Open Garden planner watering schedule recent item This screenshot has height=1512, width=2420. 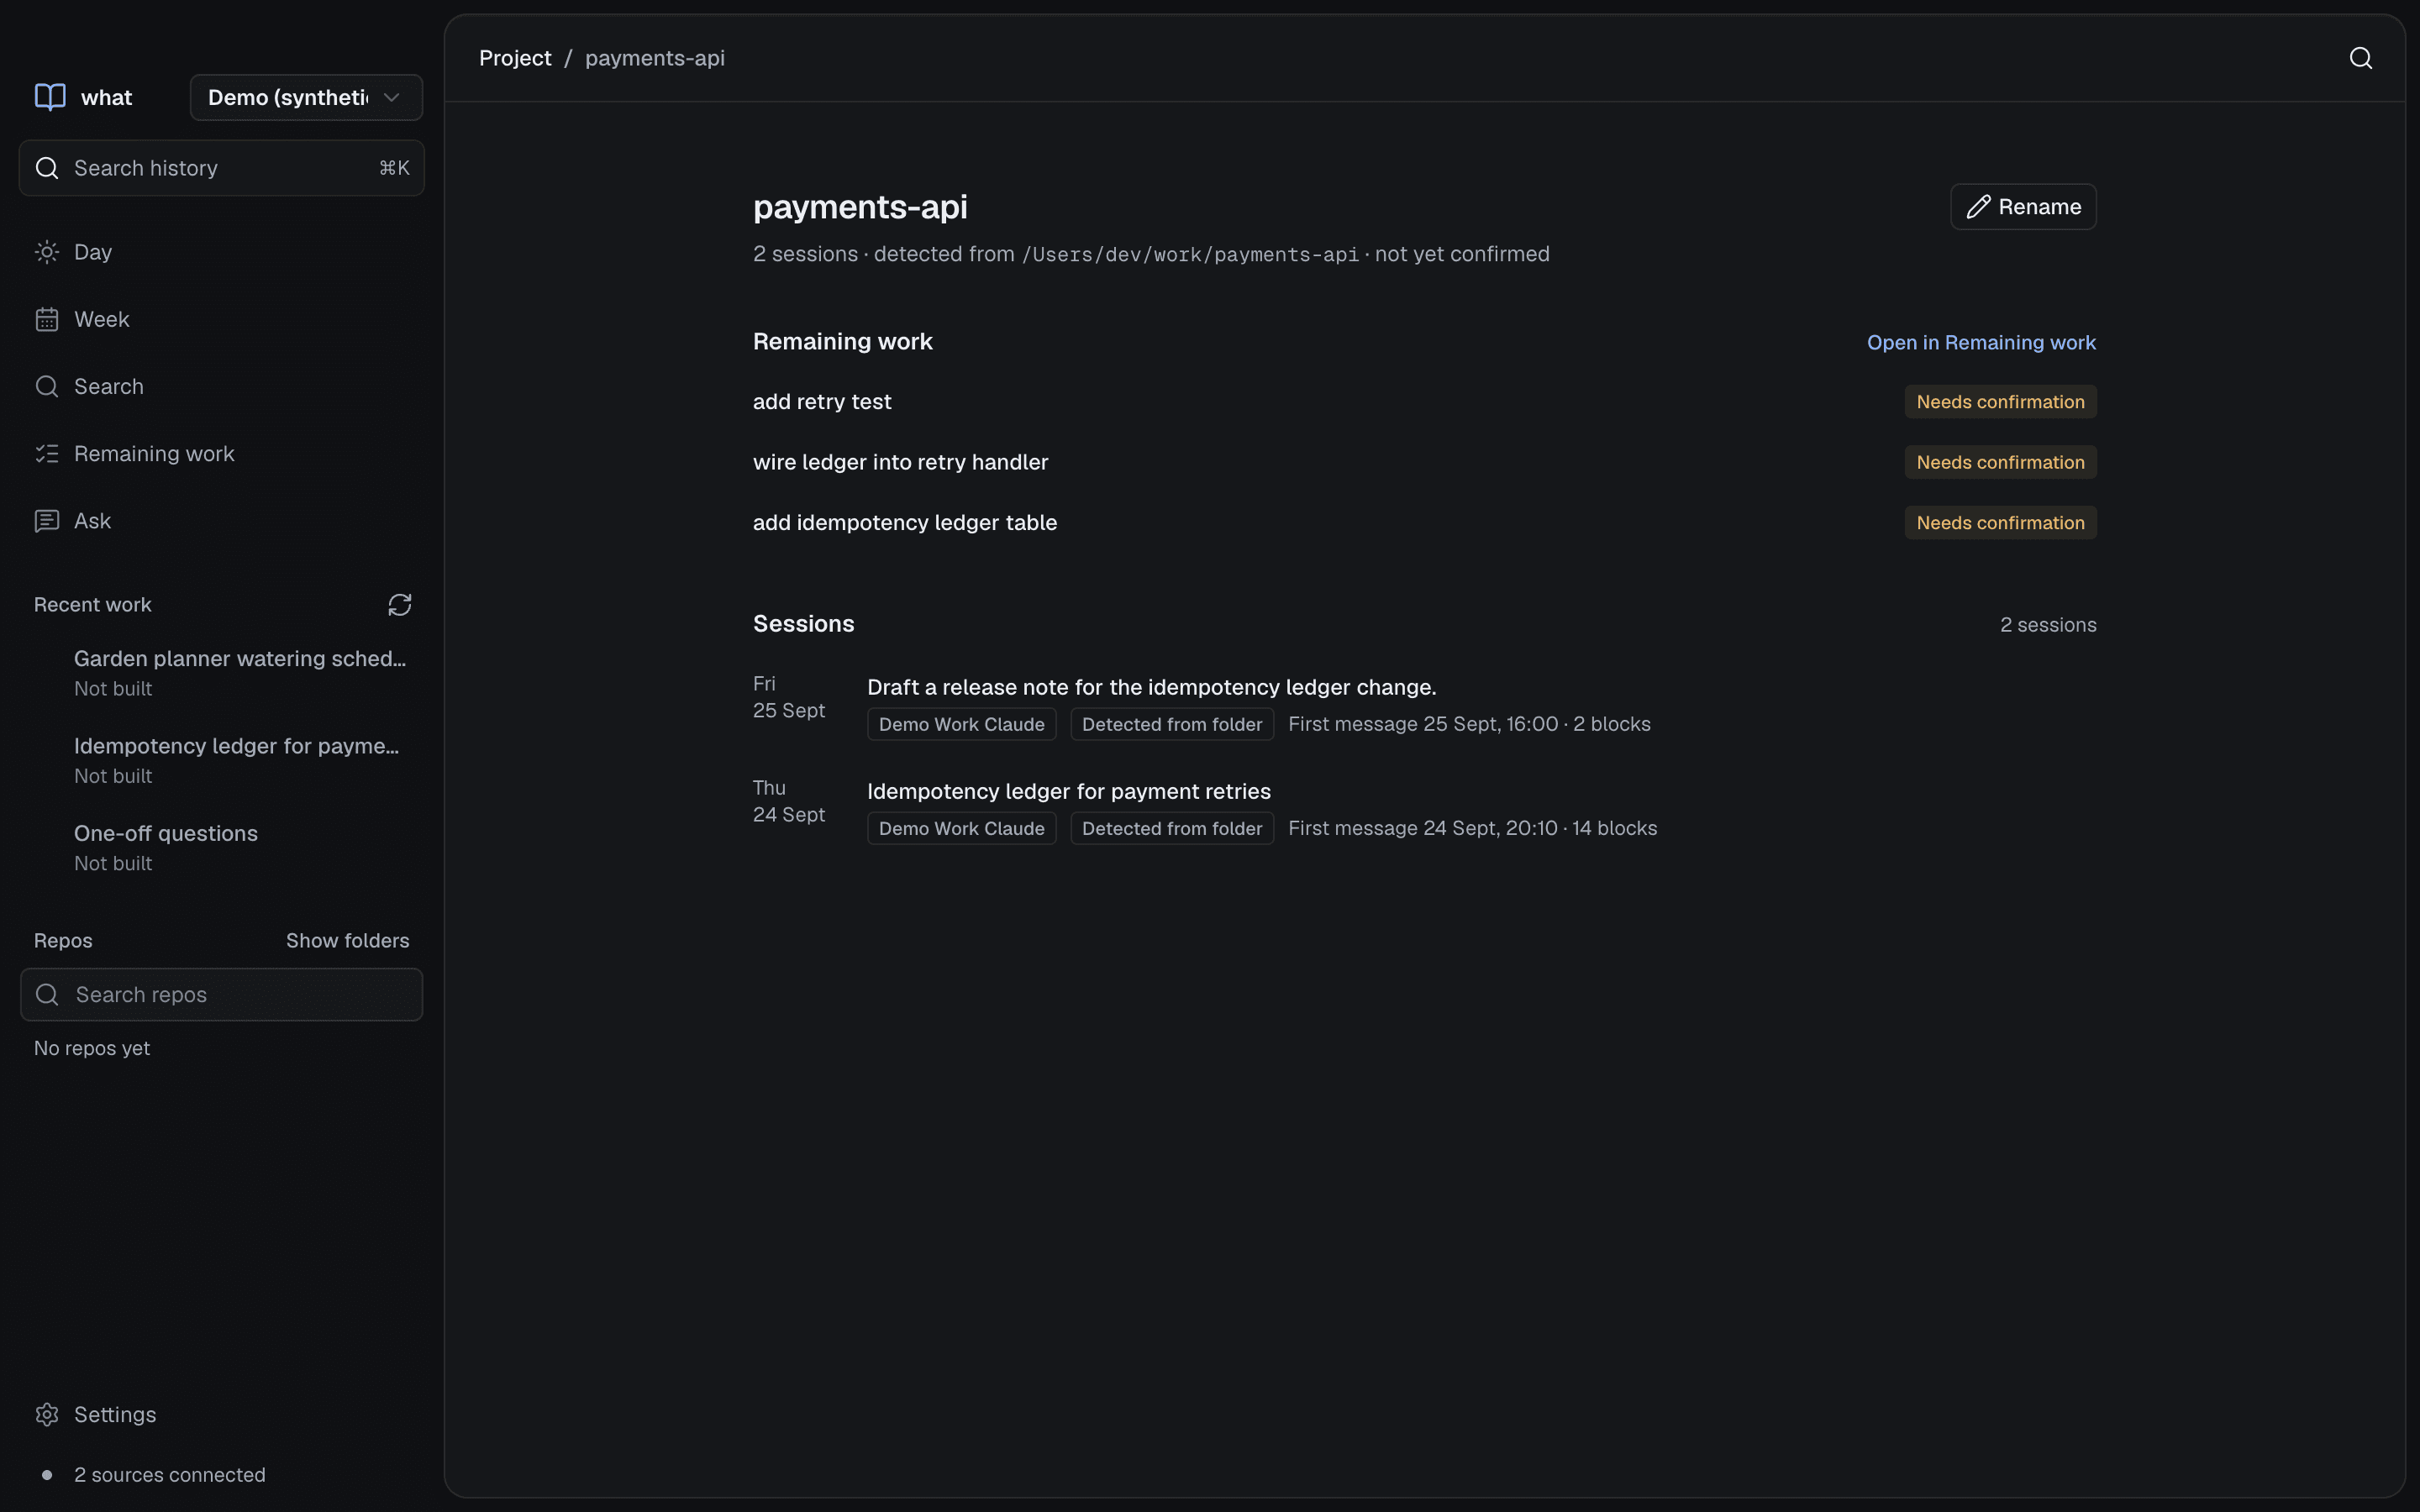(x=222, y=673)
